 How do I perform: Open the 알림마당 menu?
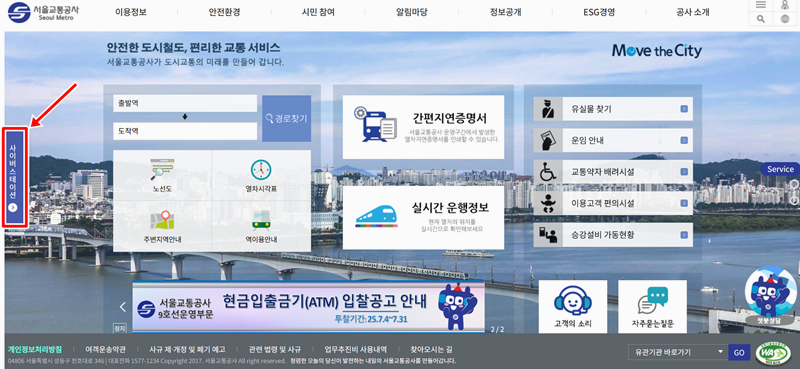tap(412, 12)
